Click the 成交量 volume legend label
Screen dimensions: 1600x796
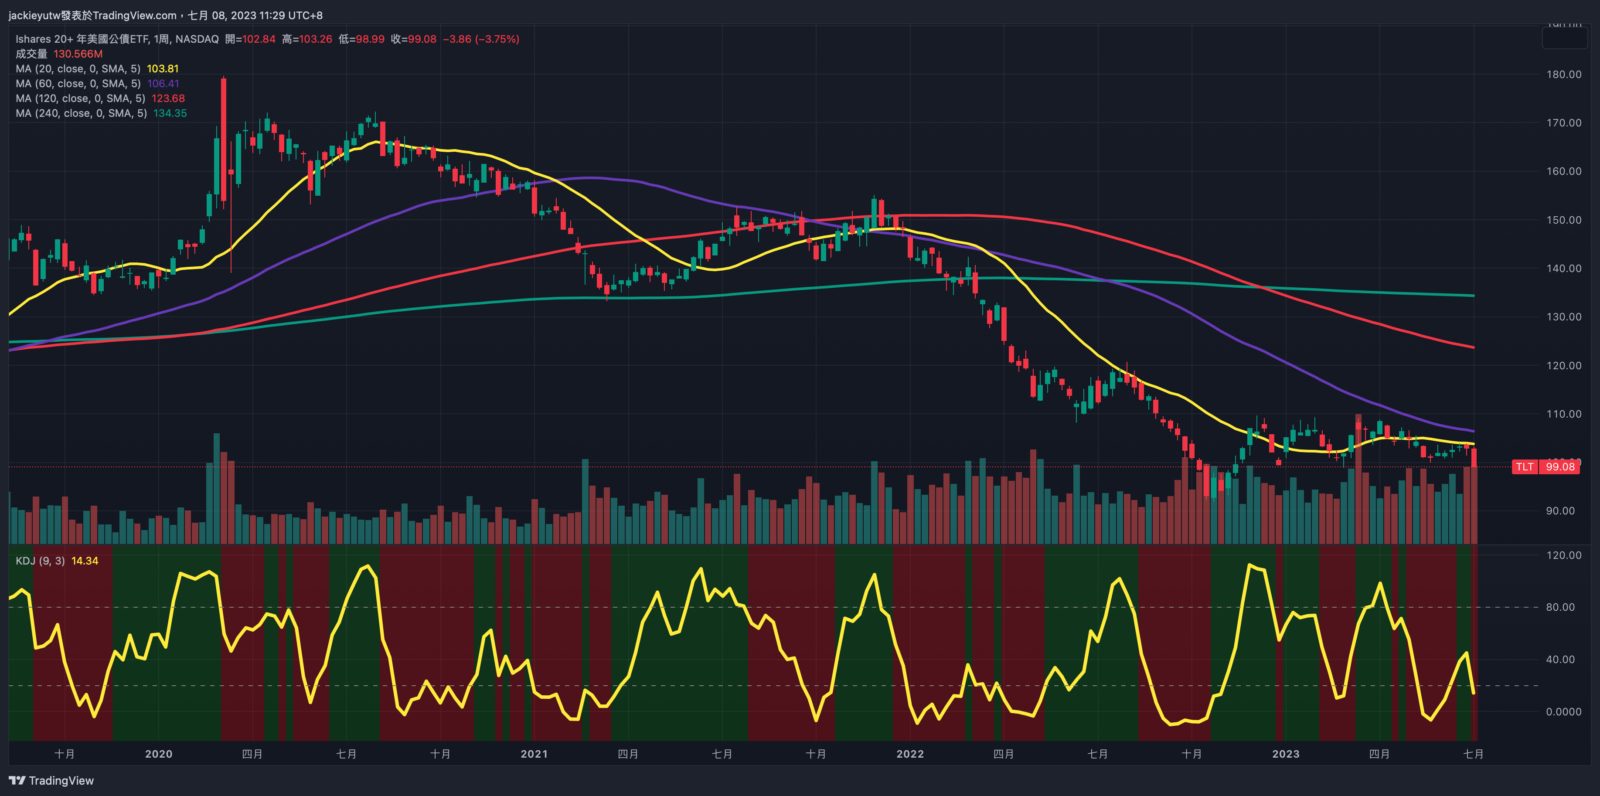(x=31, y=54)
